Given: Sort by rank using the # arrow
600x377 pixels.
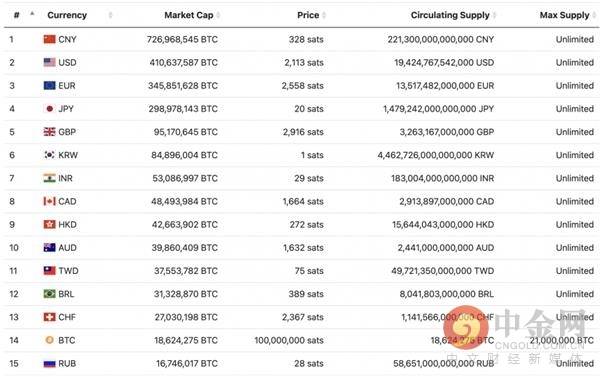Looking at the screenshot, I should [32, 14].
